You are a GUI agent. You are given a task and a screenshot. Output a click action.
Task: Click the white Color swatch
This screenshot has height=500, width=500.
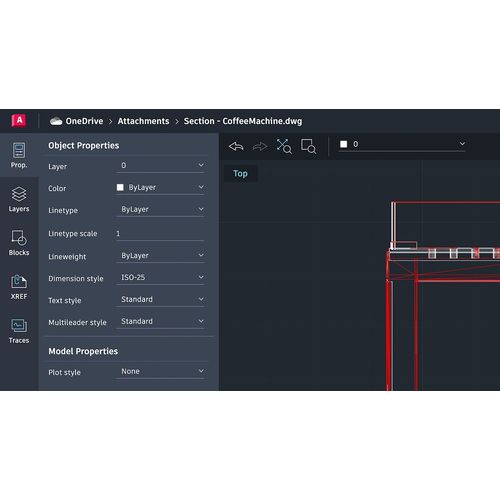click(x=120, y=187)
